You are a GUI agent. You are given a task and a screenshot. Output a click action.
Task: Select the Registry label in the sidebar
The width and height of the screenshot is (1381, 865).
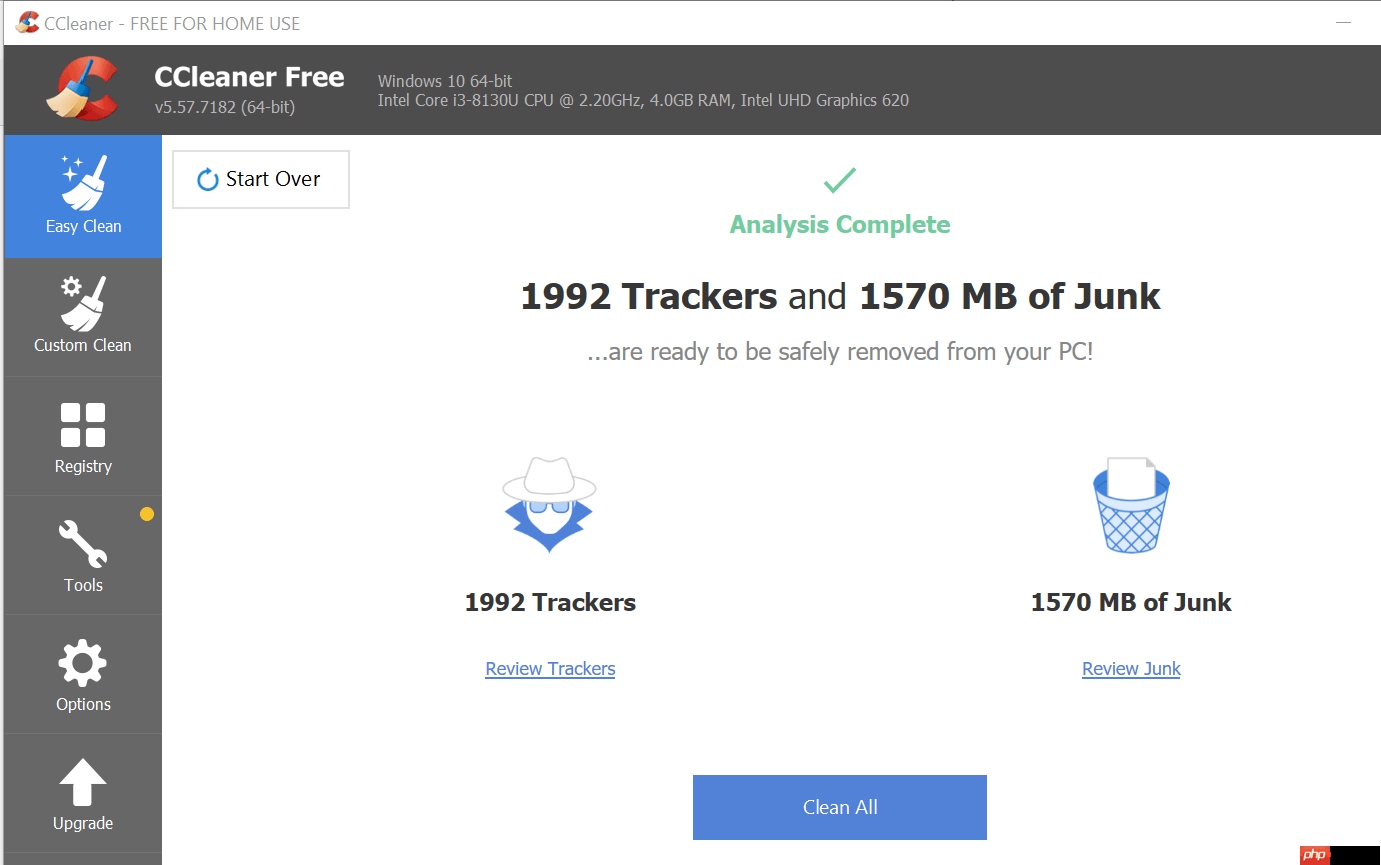click(83, 466)
